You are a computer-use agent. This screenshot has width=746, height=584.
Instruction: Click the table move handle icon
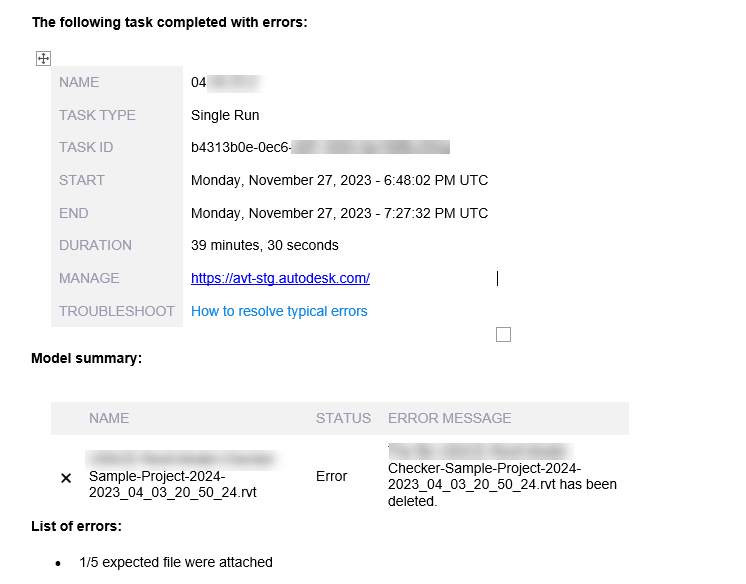click(x=43, y=59)
